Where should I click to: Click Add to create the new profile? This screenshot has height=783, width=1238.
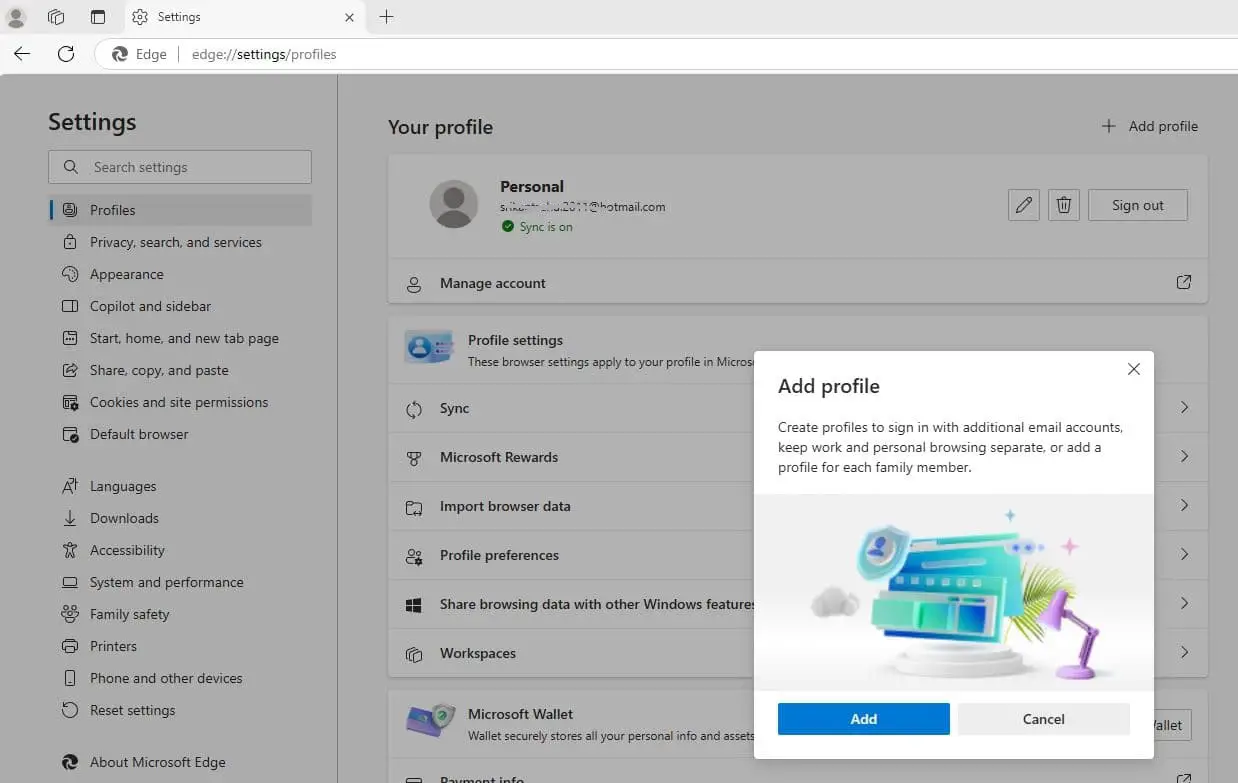(x=862, y=718)
